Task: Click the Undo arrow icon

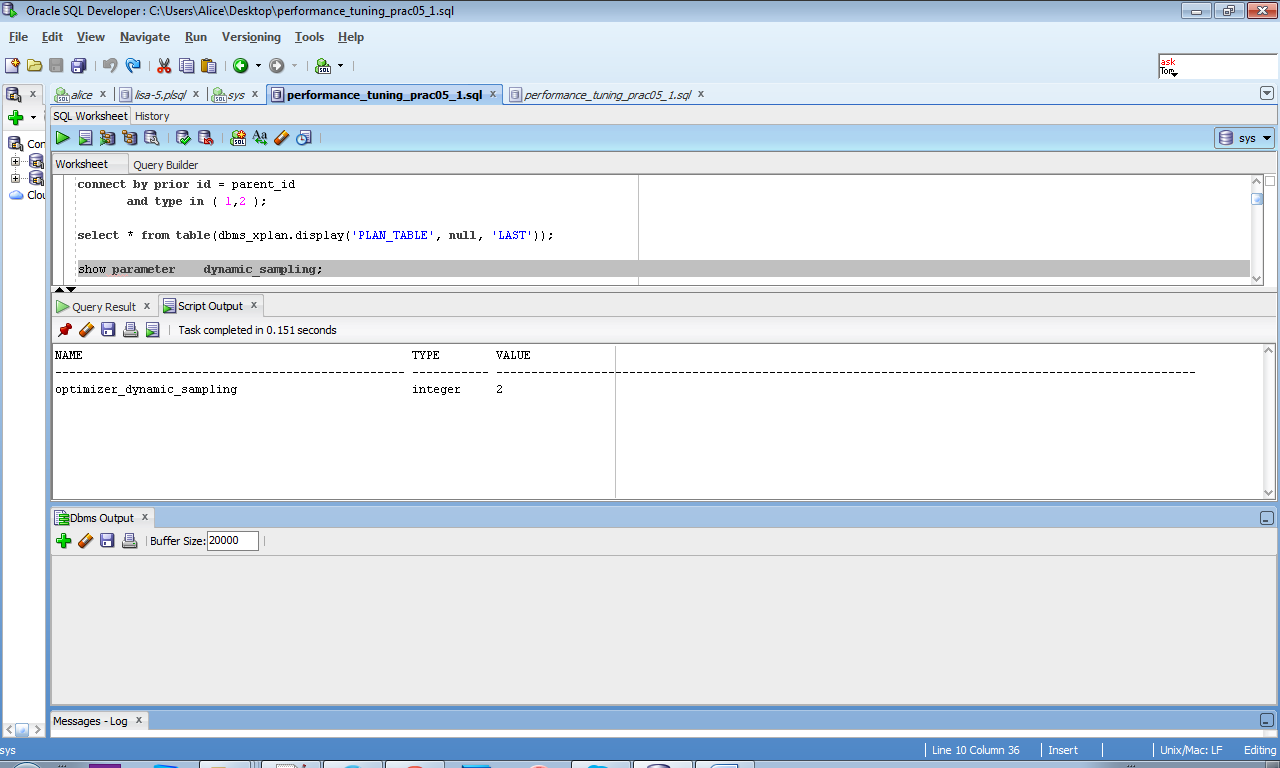Action: [110, 66]
